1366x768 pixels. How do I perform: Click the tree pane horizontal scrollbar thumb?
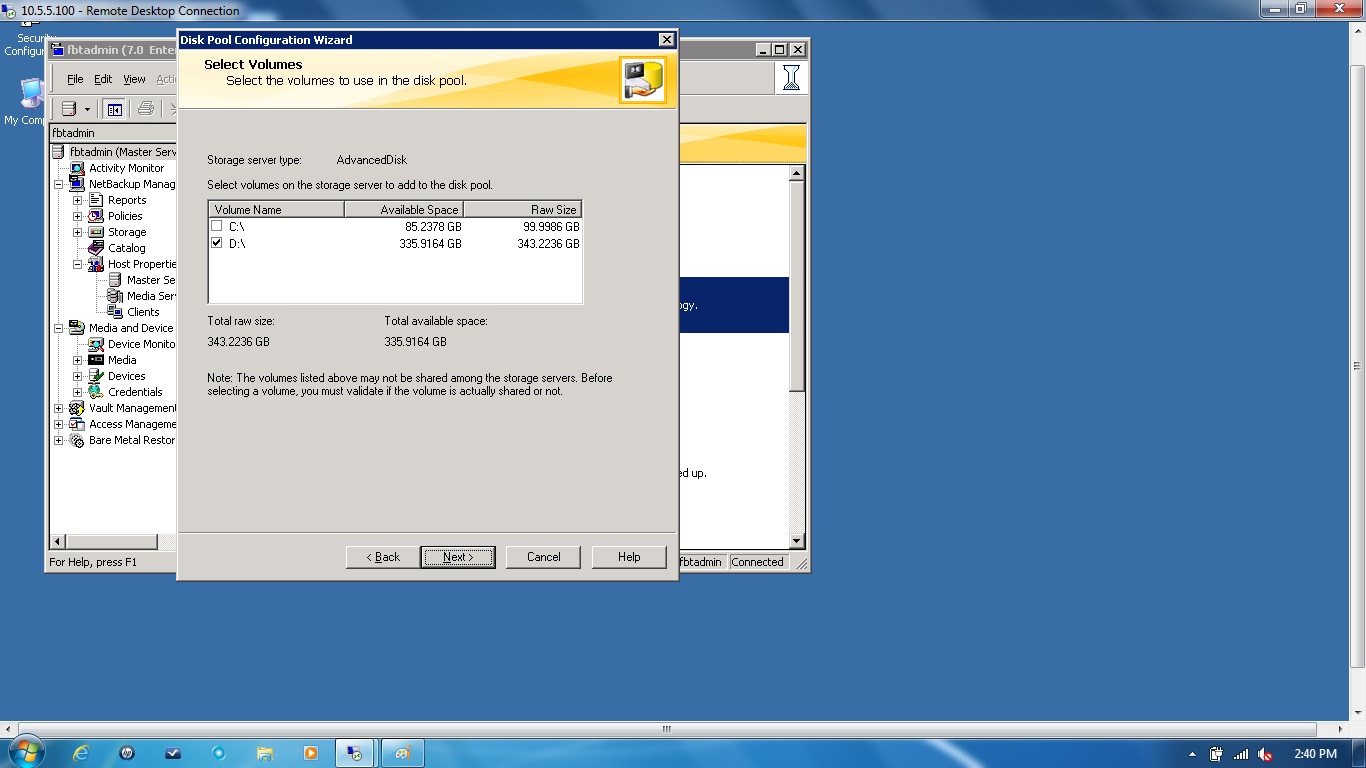(112, 542)
